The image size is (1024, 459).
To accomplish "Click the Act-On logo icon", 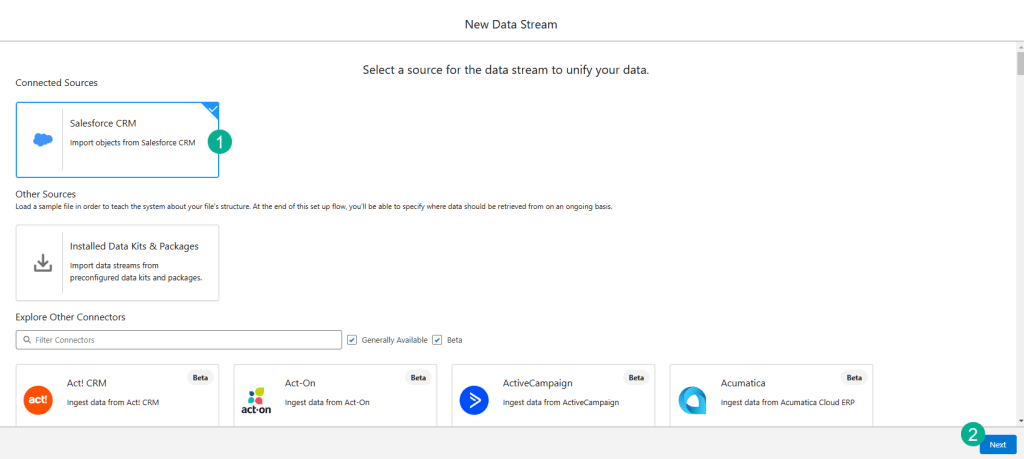I will 255,400.
